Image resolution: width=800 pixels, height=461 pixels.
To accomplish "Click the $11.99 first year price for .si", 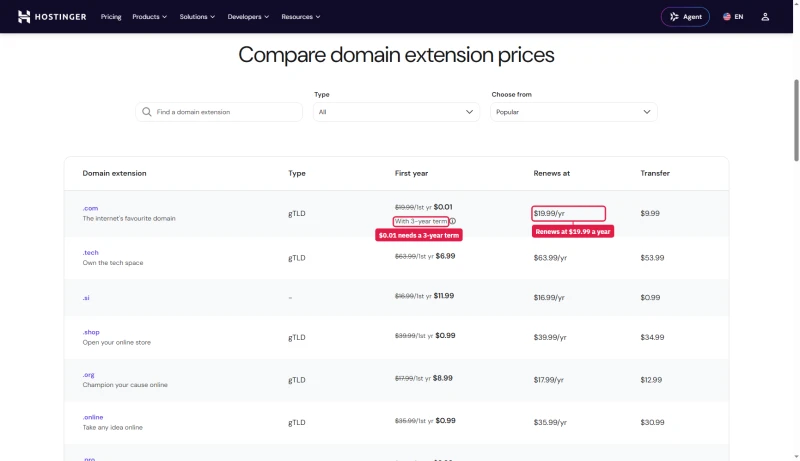I will click(444, 296).
